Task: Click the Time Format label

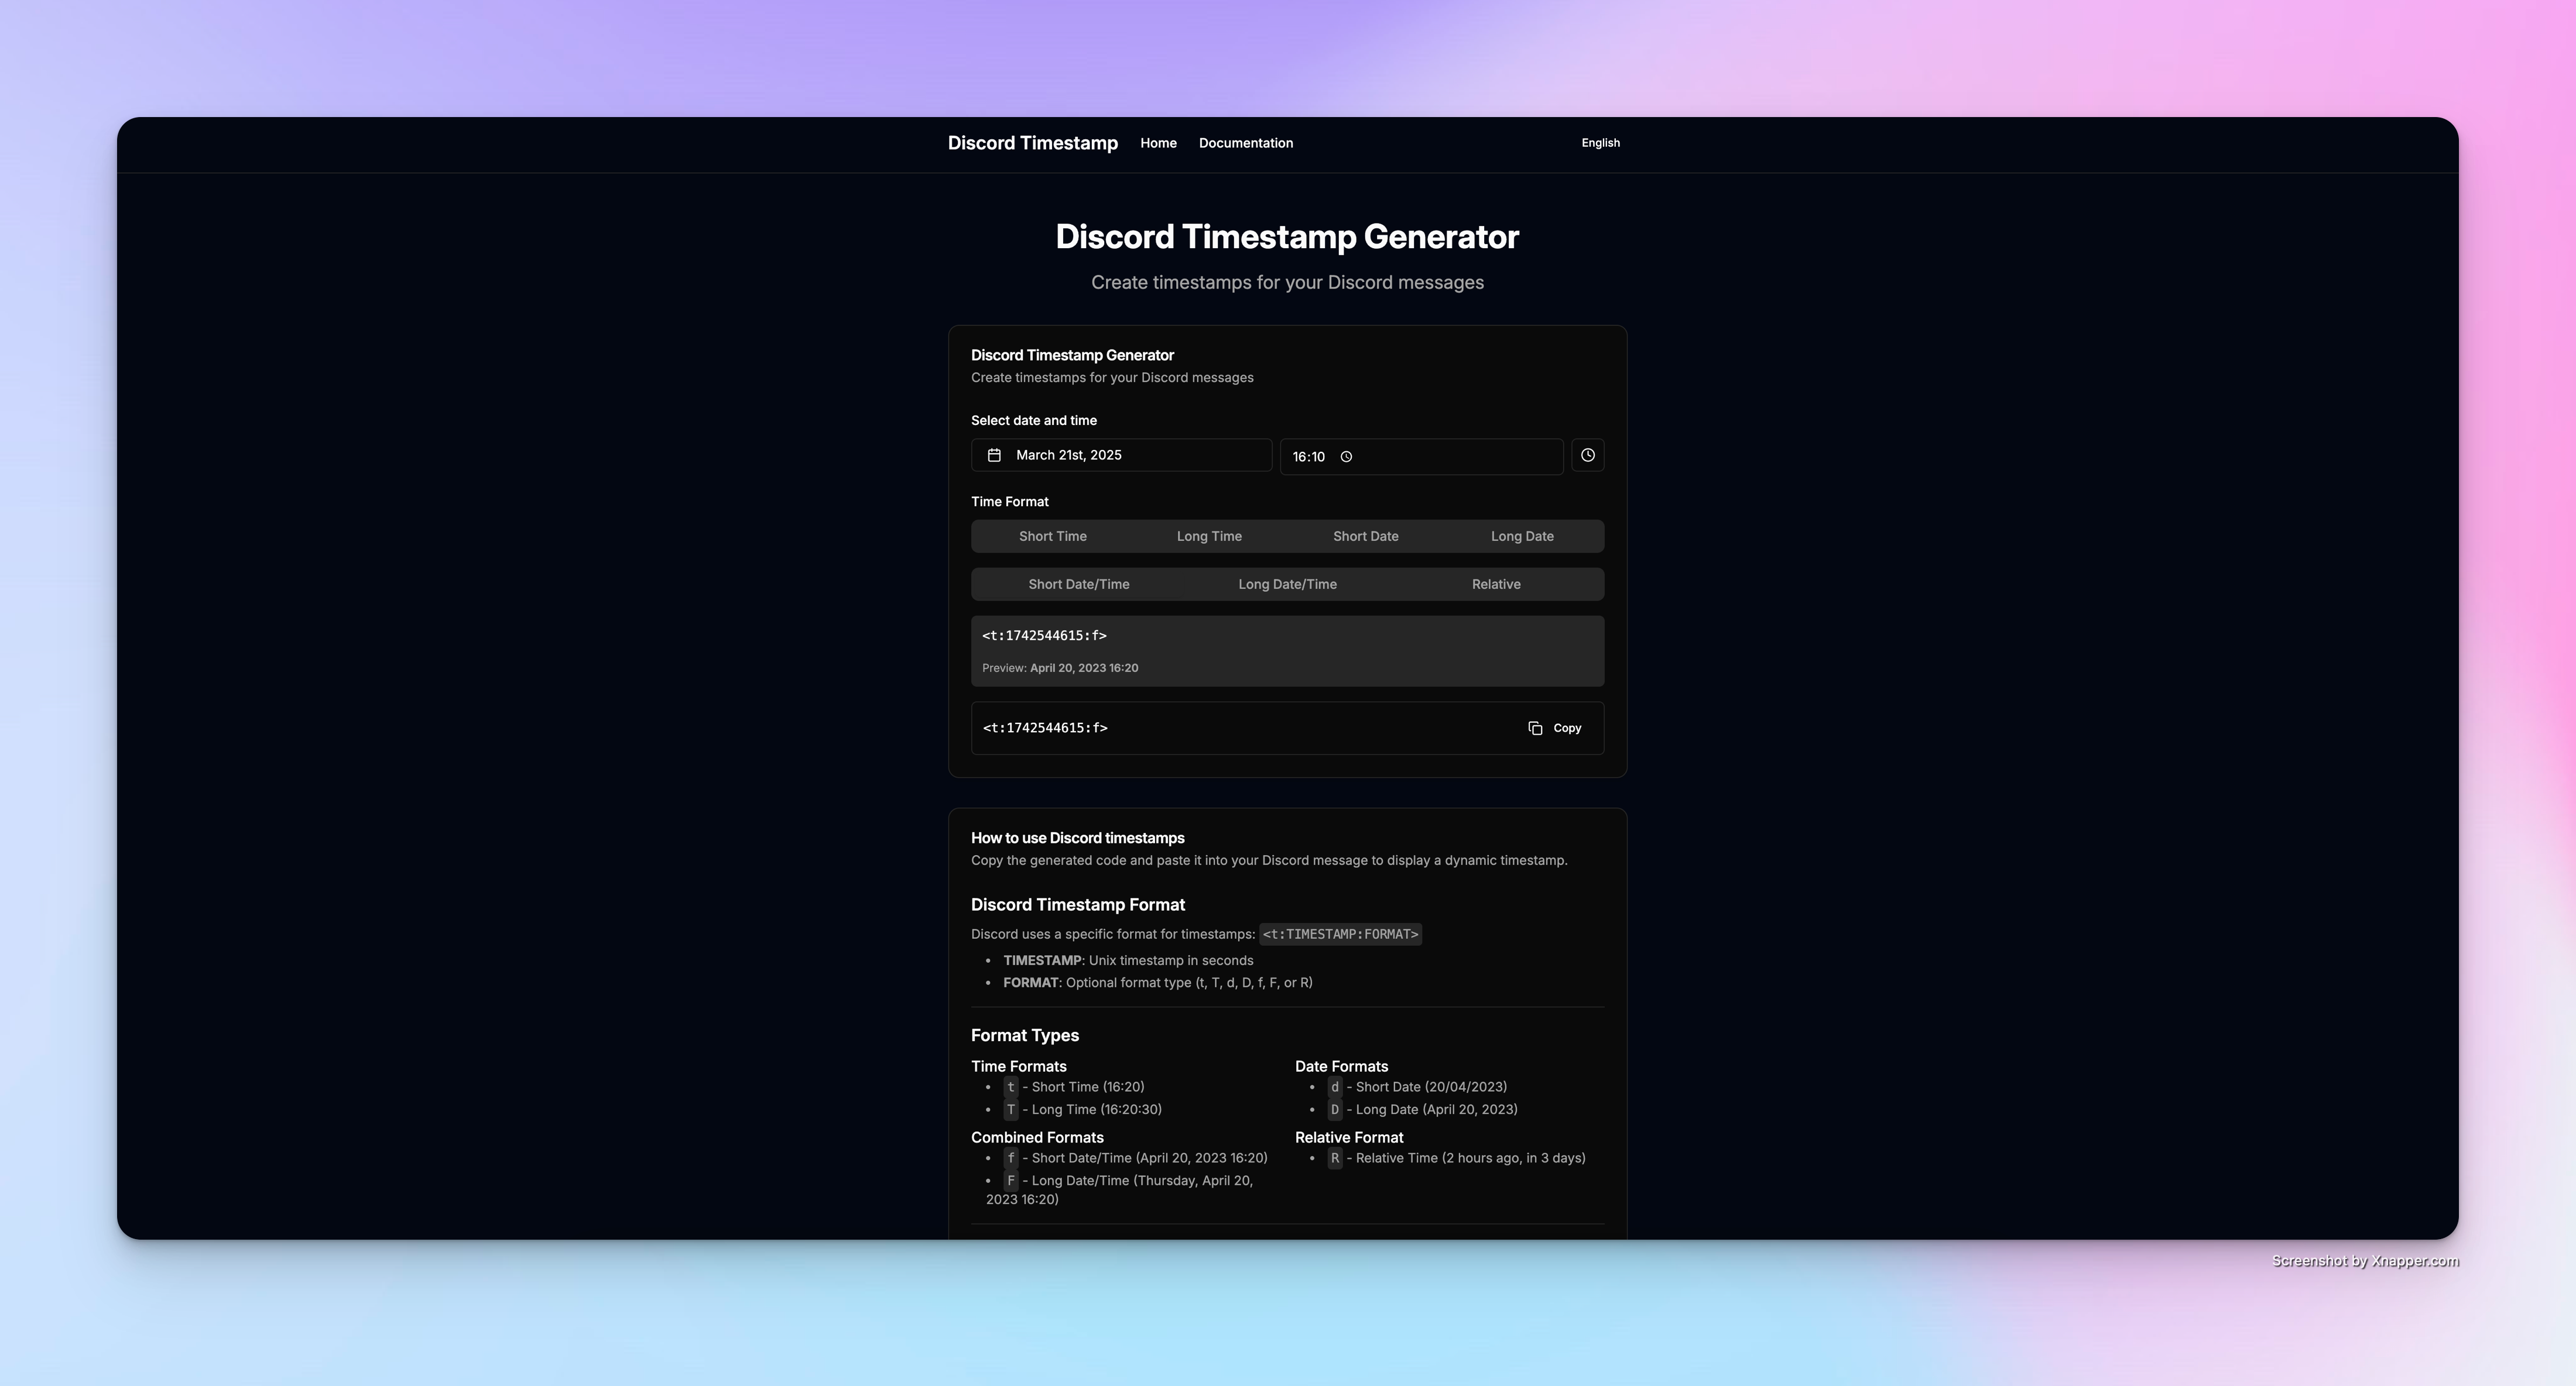Action: point(1009,502)
